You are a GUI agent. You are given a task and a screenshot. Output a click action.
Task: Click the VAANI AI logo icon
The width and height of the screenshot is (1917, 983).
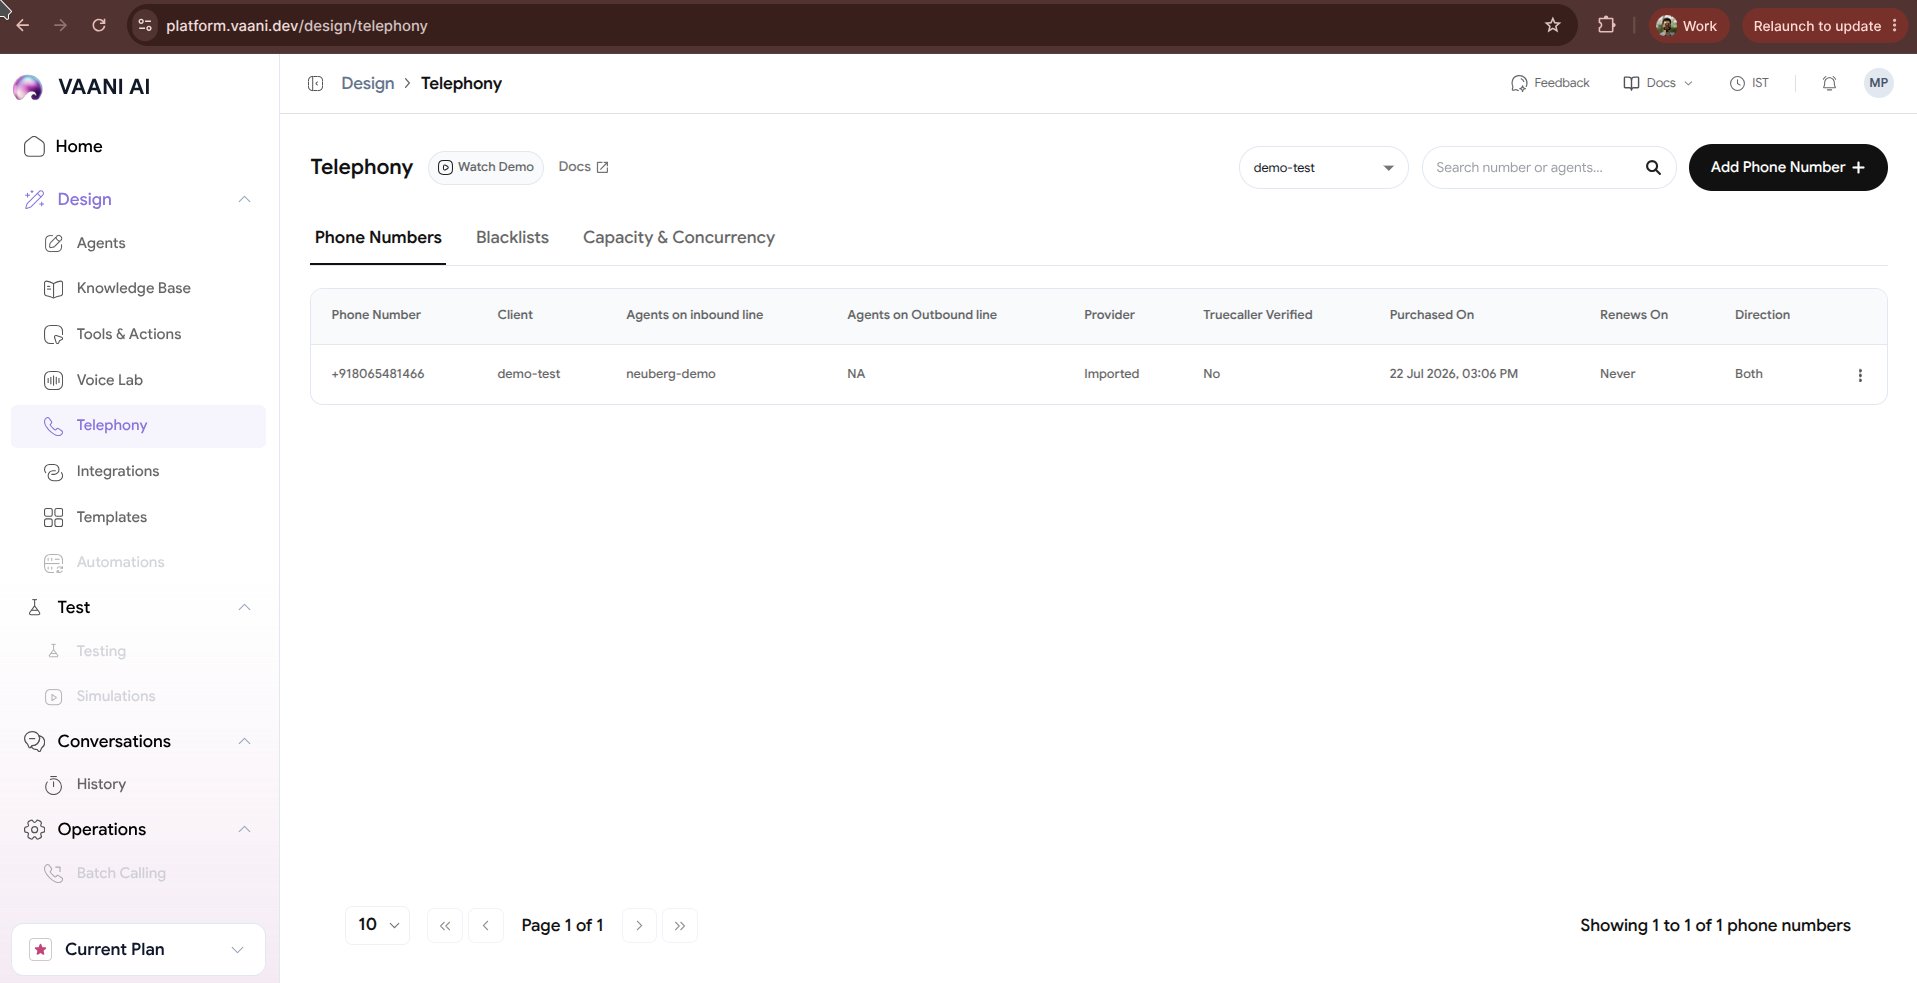(28, 87)
